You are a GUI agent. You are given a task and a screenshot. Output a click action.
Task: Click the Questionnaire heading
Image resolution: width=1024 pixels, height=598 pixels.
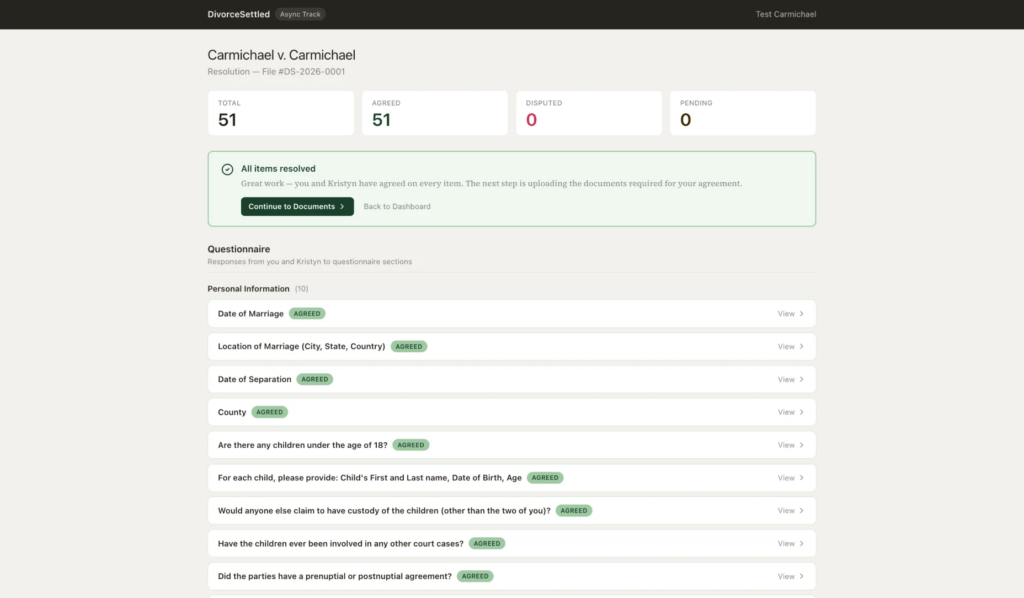point(238,249)
